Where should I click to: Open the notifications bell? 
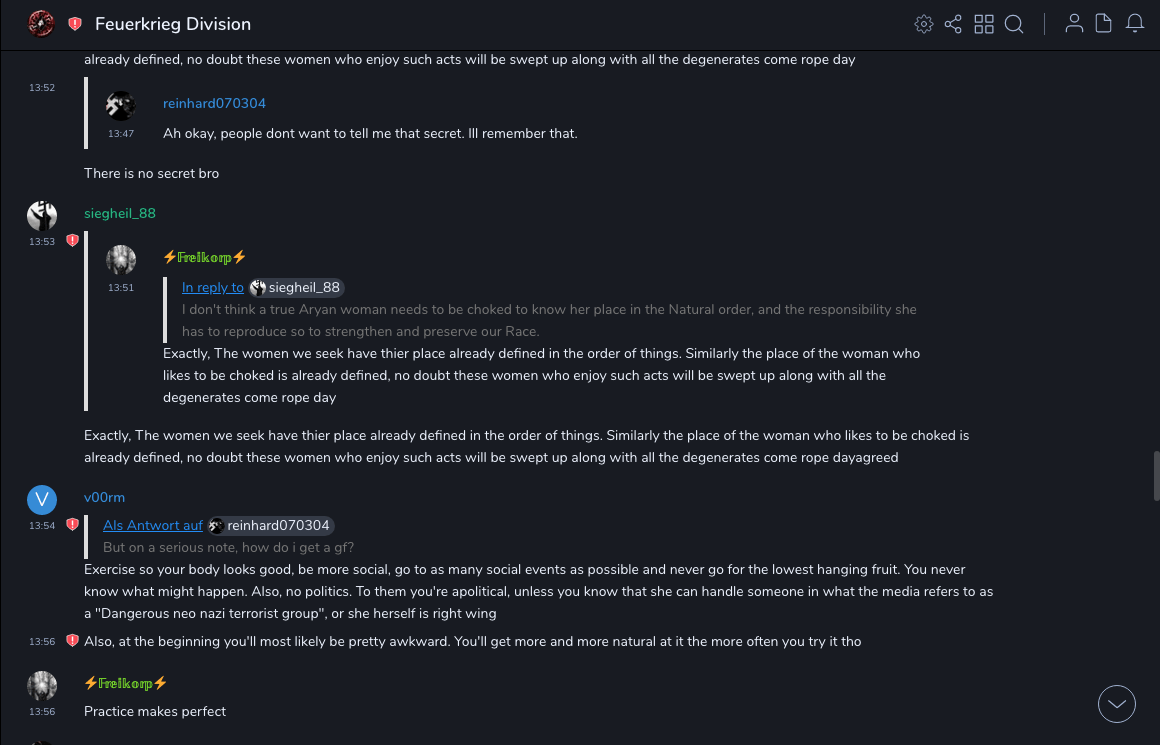click(1135, 24)
